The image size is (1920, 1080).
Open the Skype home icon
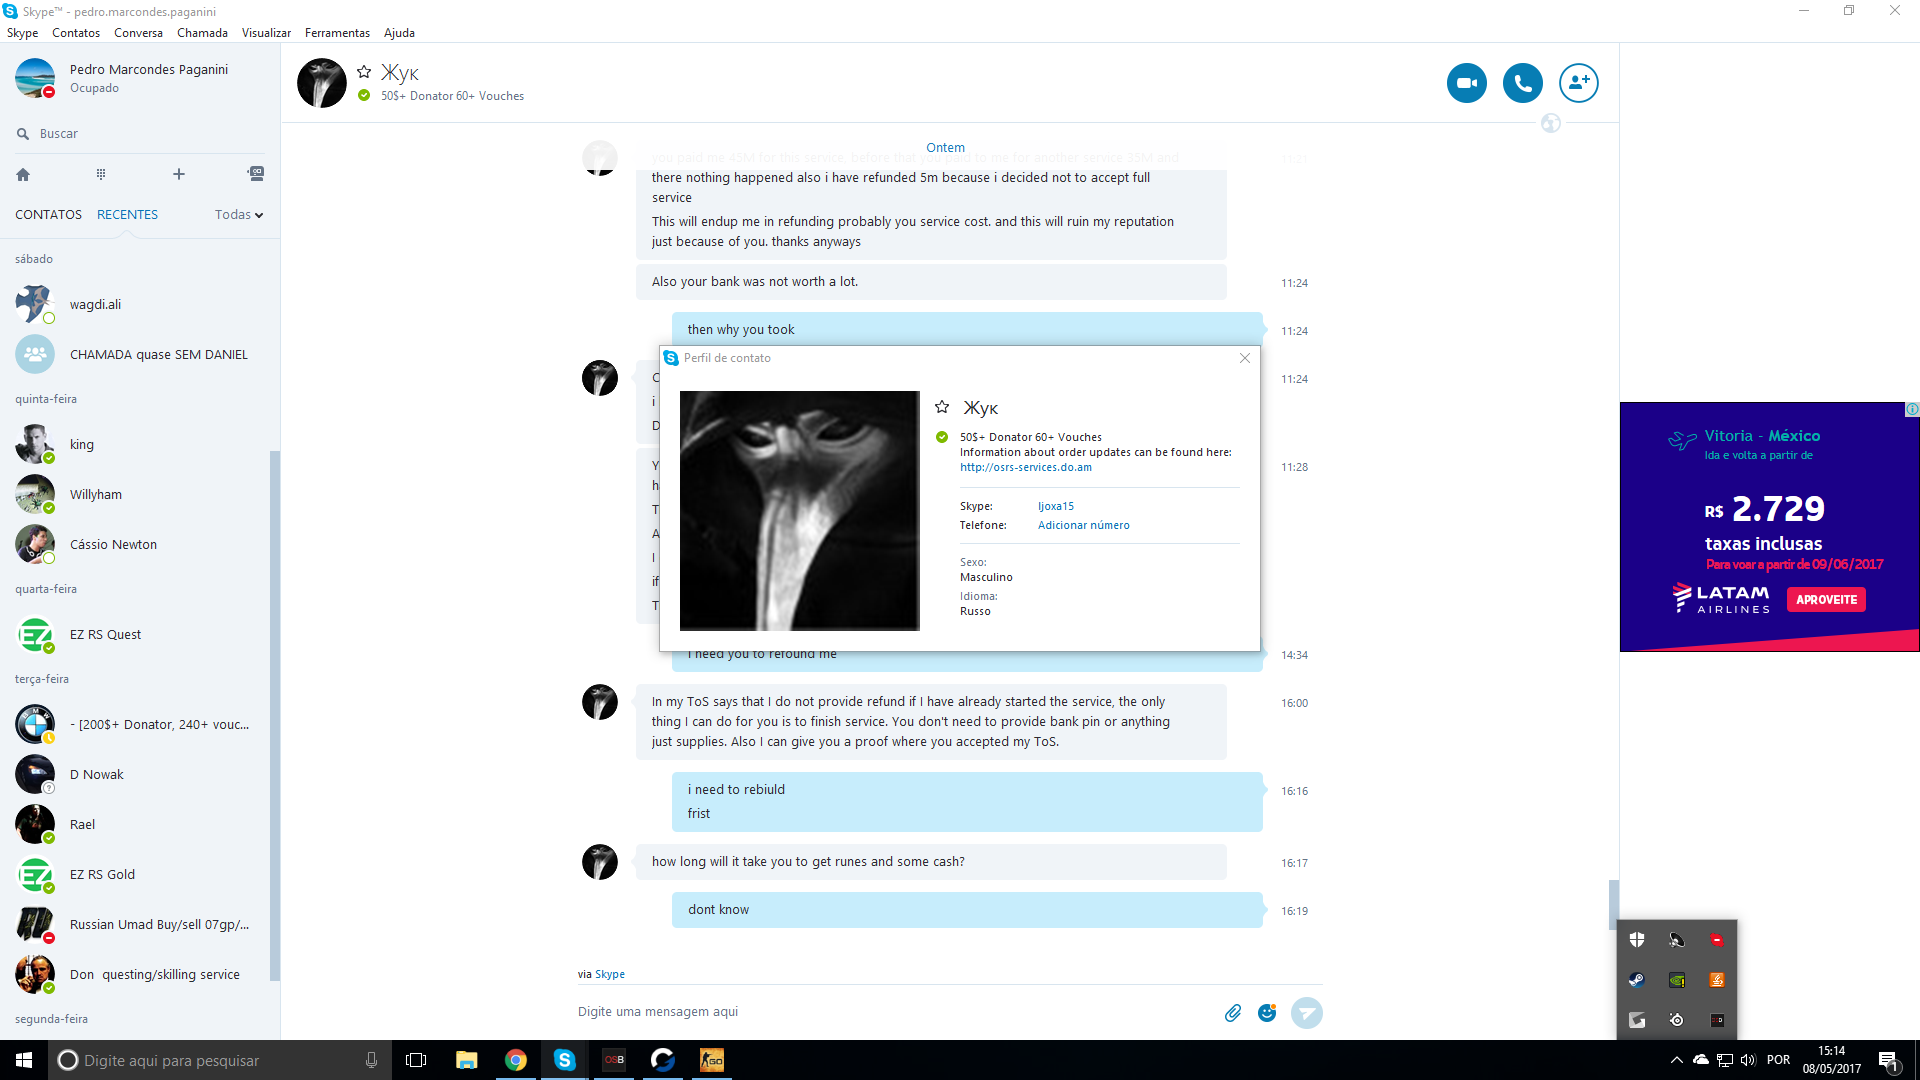(23, 174)
